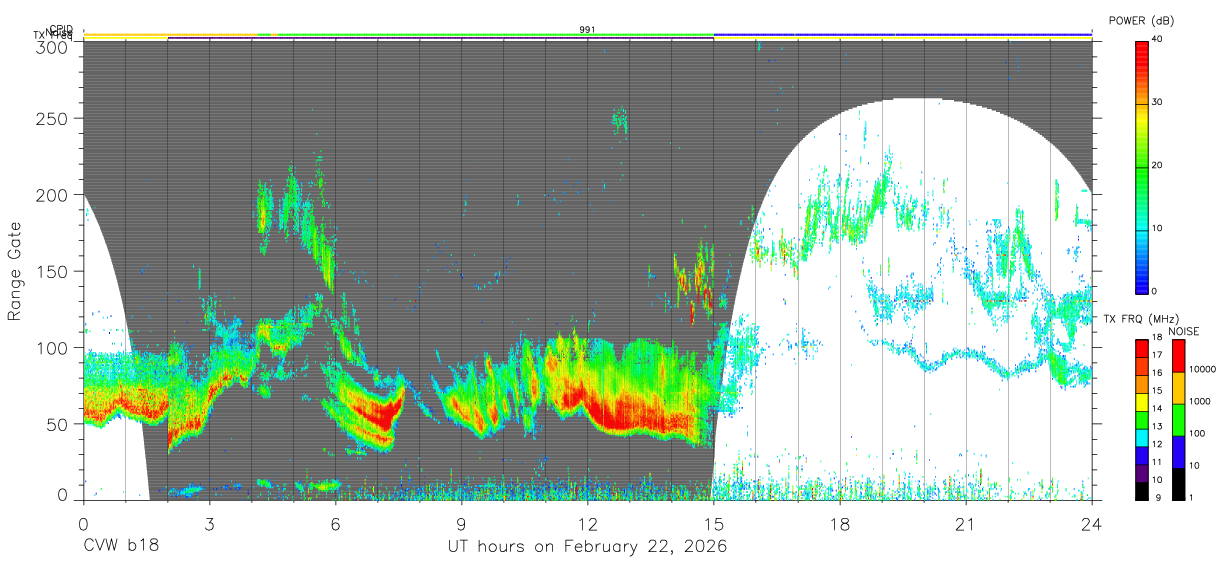Click the green segment of the NOISE bar
This screenshot has height=567, width=1228.
coord(1178,420)
